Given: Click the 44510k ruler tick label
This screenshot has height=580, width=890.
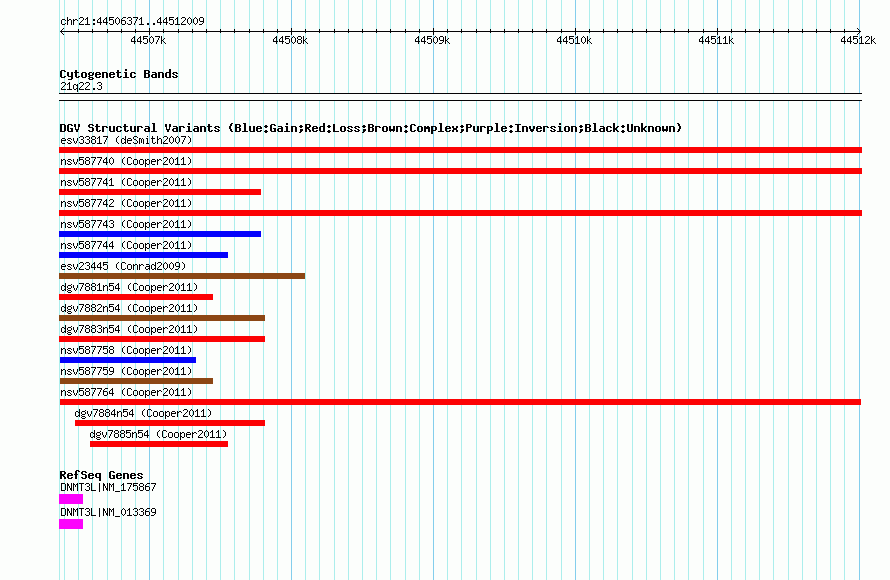Looking at the screenshot, I should (x=574, y=40).
